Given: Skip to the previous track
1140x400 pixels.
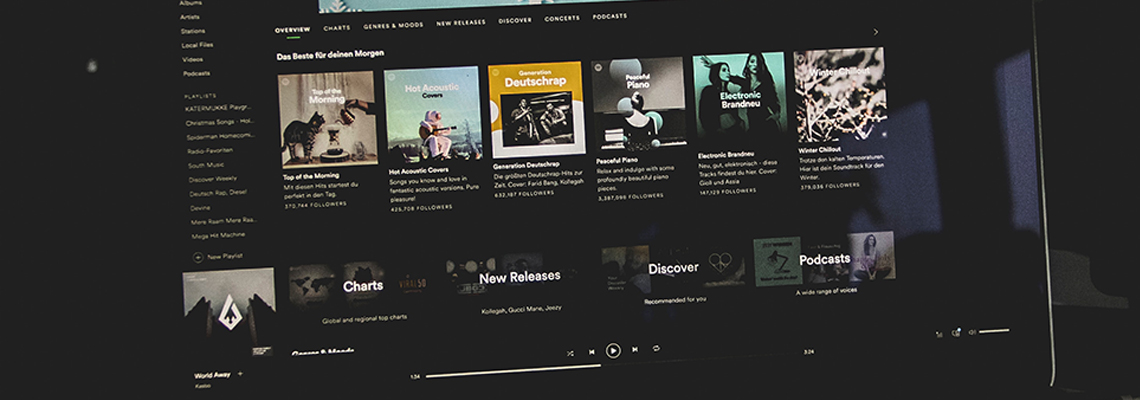Looking at the screenshot, I should [592, 352].
